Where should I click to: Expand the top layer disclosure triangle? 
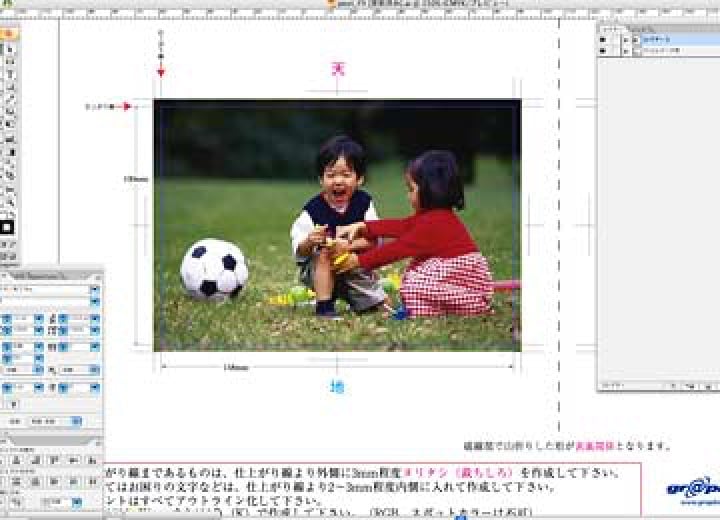click(x=626, y=39)
